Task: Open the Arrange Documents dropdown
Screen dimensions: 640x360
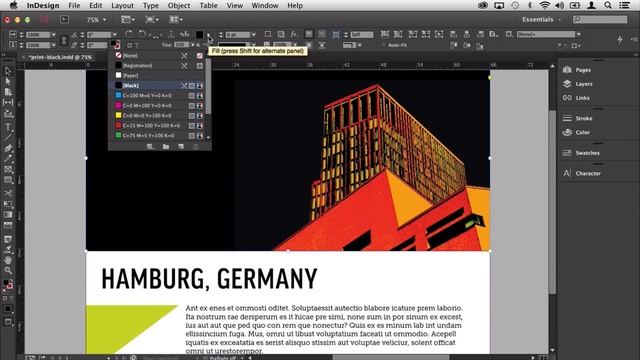Action: (176, 19)
